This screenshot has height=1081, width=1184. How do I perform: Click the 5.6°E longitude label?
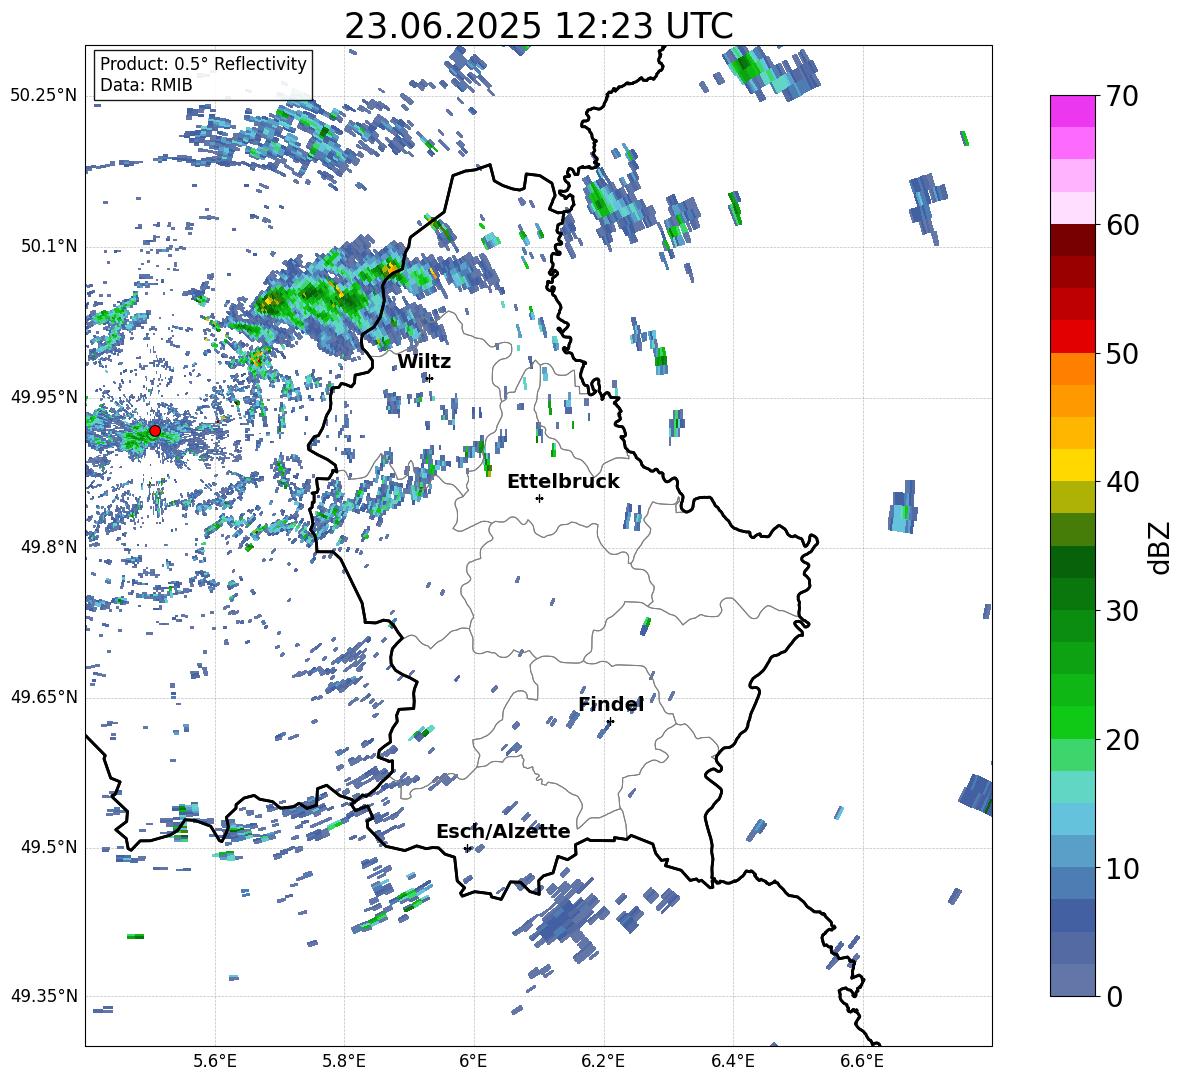[x=215, y=1061]
